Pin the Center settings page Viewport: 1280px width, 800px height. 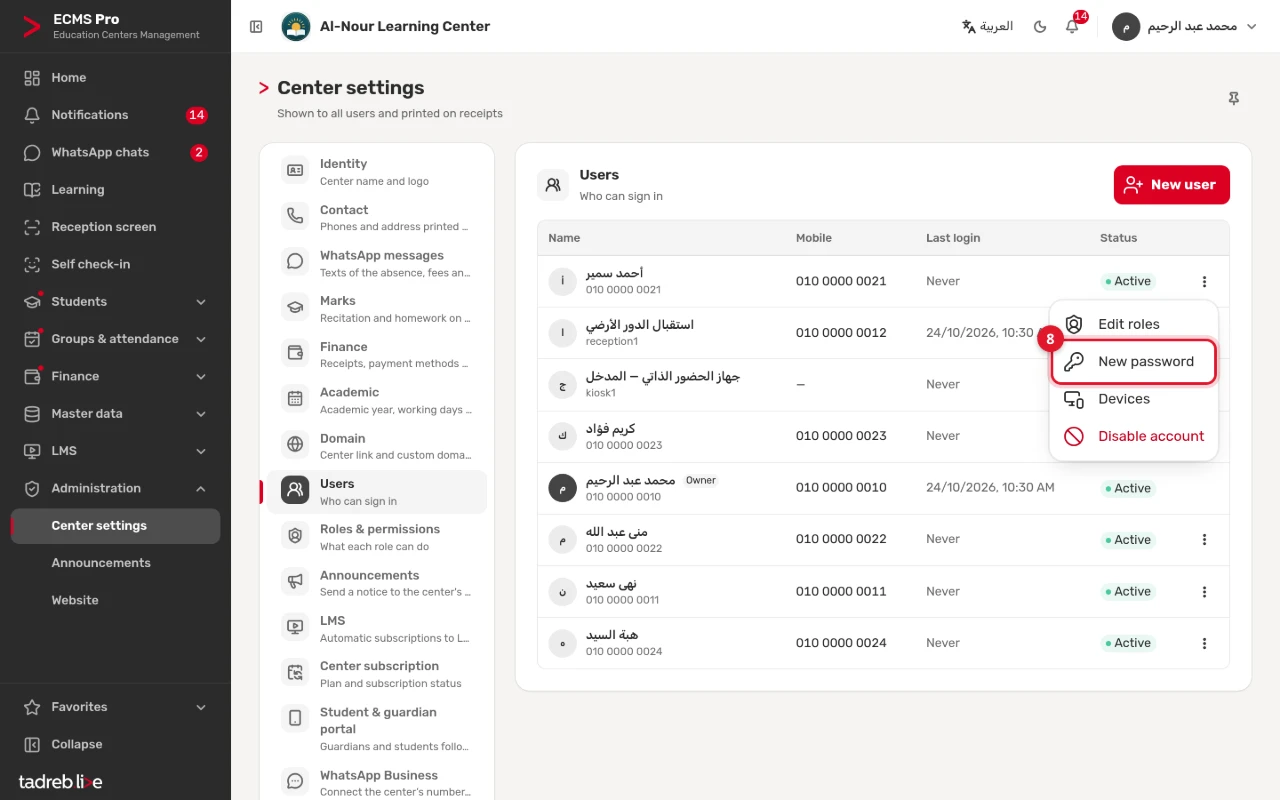(1234, 98)
